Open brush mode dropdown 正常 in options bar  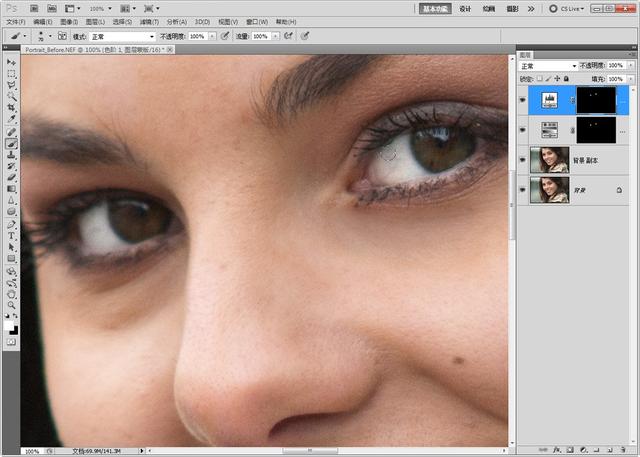coord(122,36)
